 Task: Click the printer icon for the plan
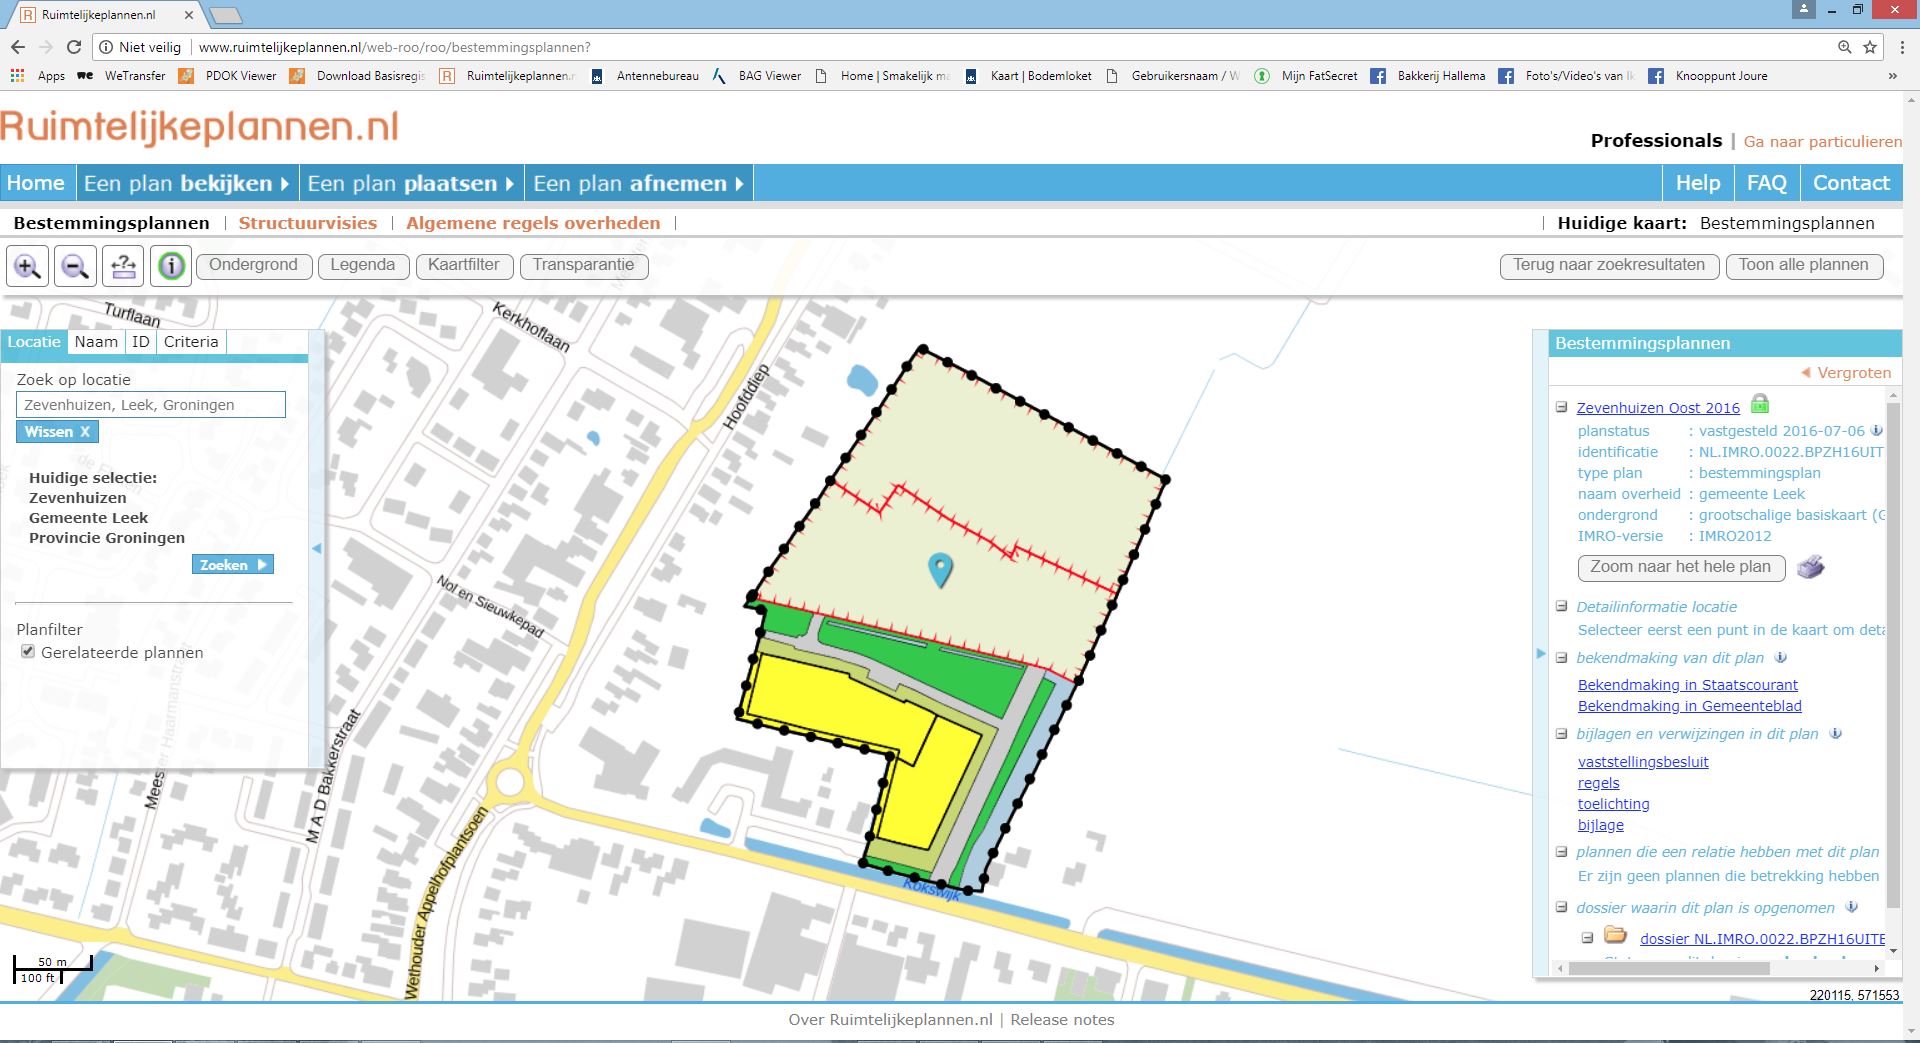coord(1811,567)
